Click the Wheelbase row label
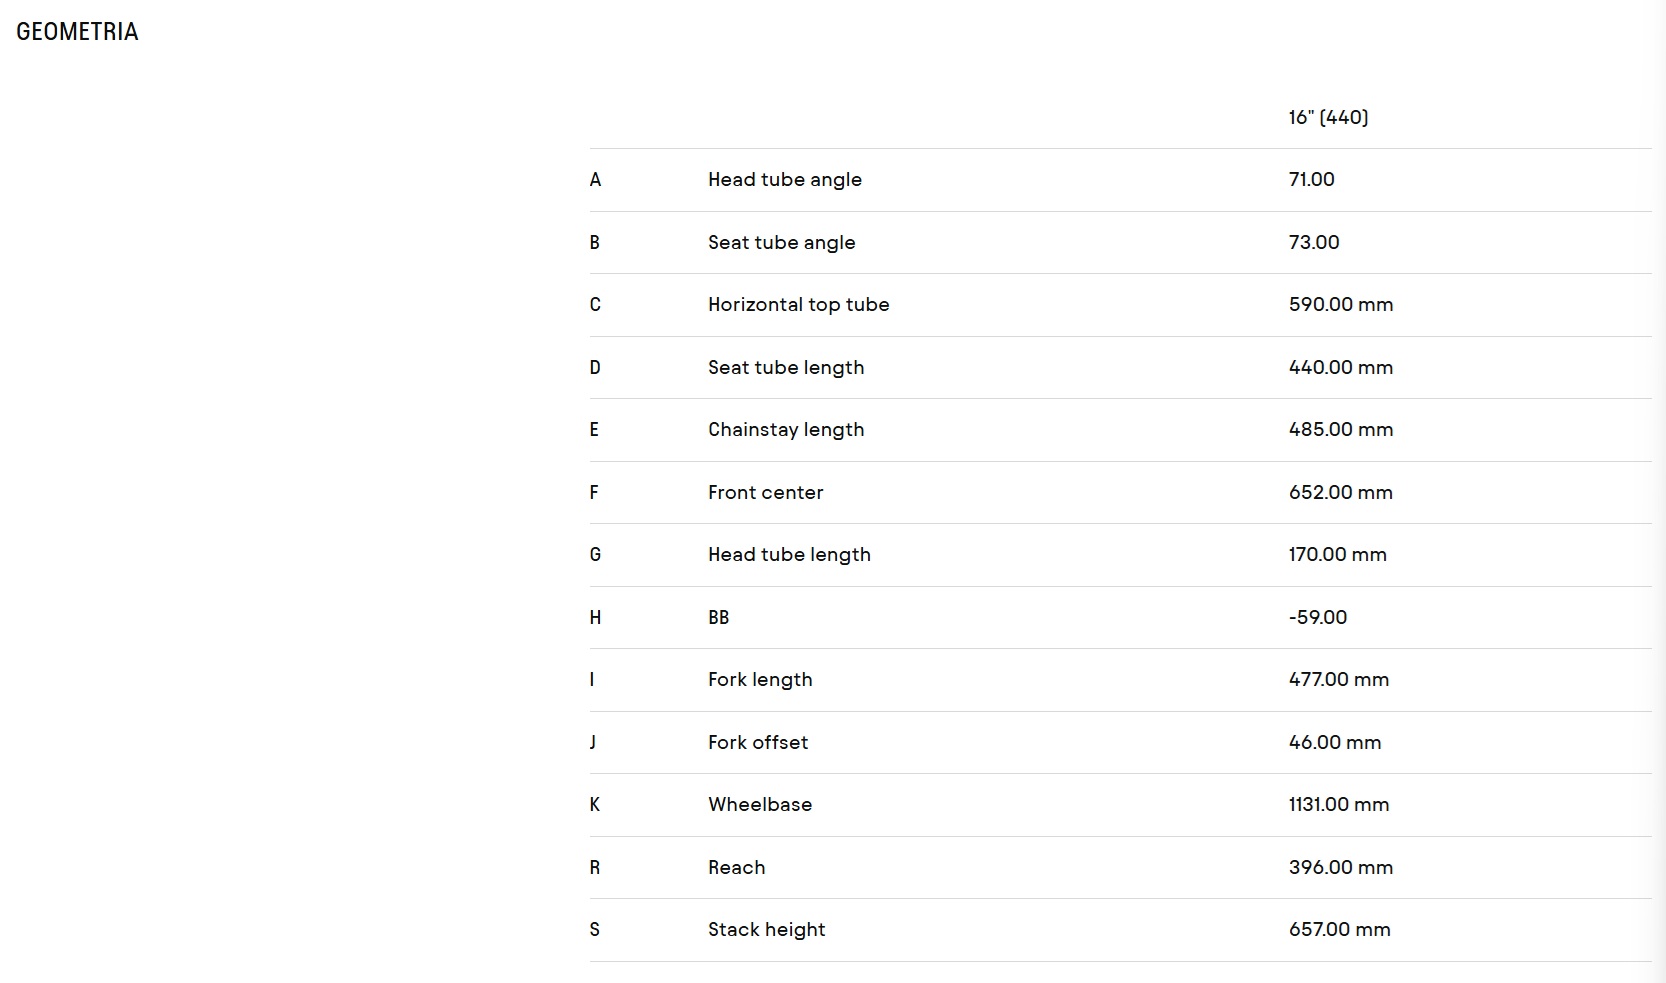 760,805
